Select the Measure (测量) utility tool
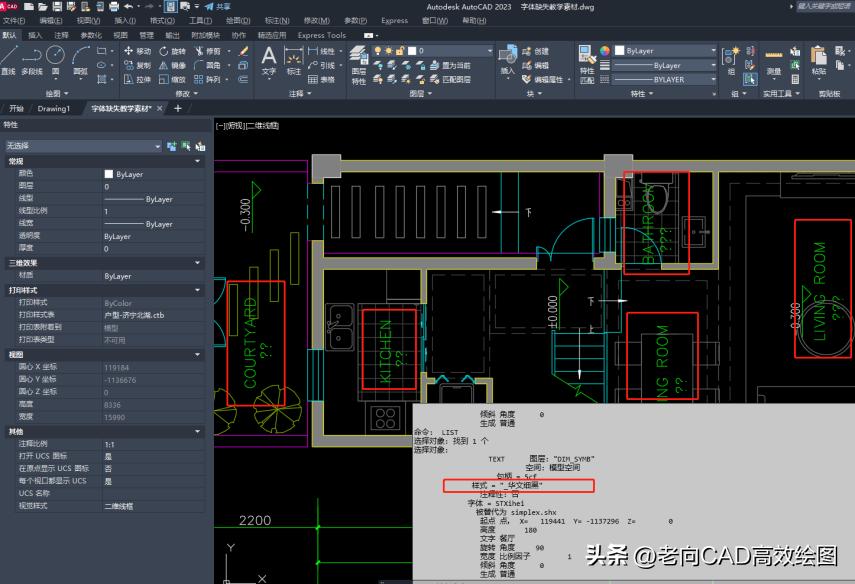Screen dimensions: 855x584 point(774,58)
